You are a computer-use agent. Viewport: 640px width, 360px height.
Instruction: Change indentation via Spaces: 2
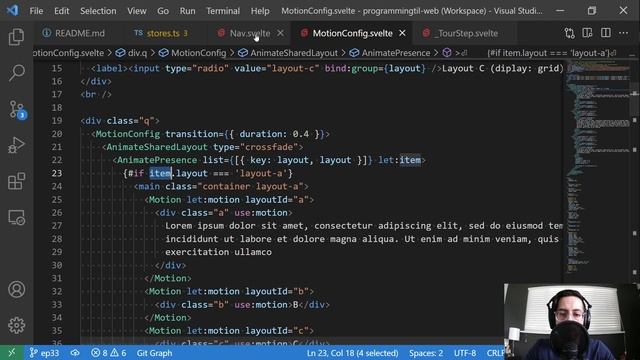point(426,353)
